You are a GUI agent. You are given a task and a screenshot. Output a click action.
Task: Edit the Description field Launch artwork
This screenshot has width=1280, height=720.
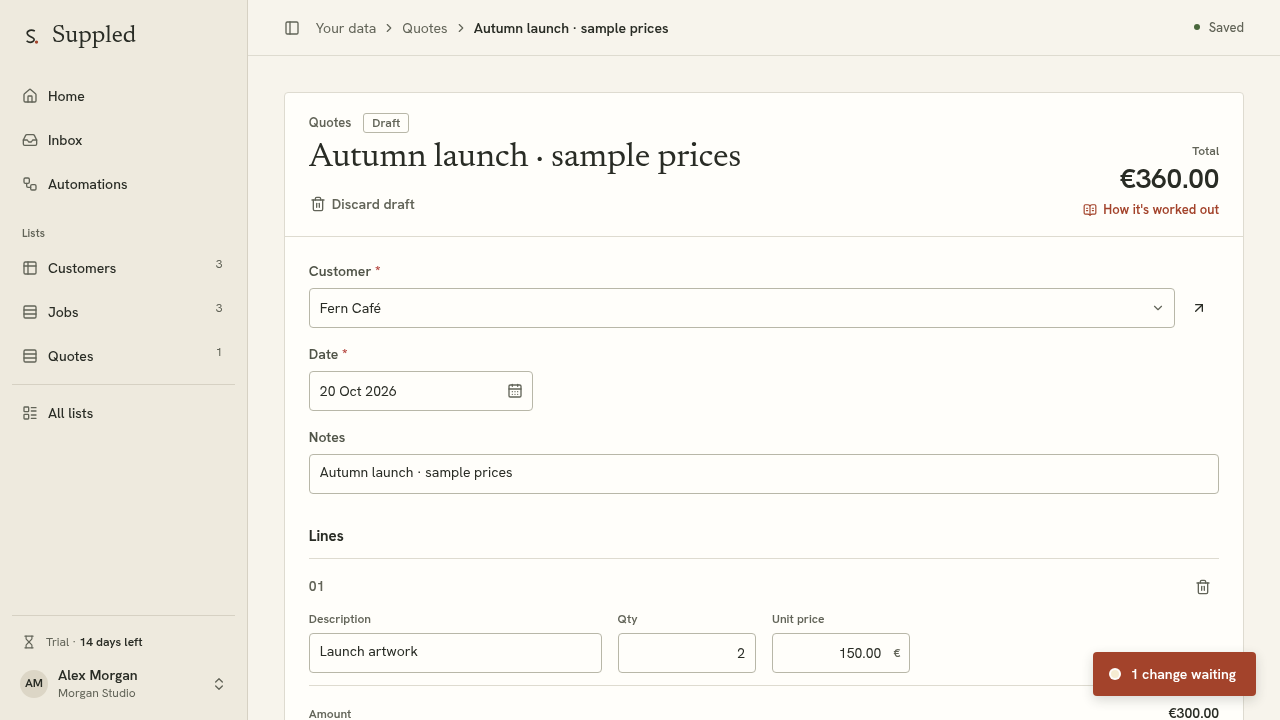tap(455, 652)
